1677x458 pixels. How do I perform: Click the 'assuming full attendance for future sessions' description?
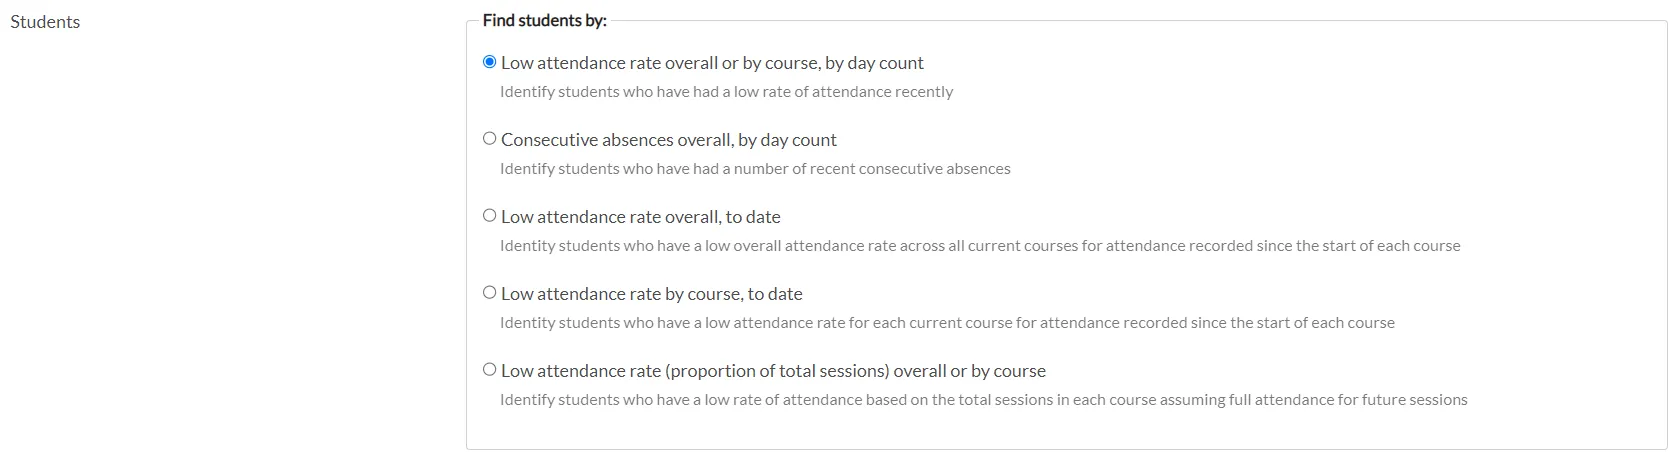click(984, 400)
